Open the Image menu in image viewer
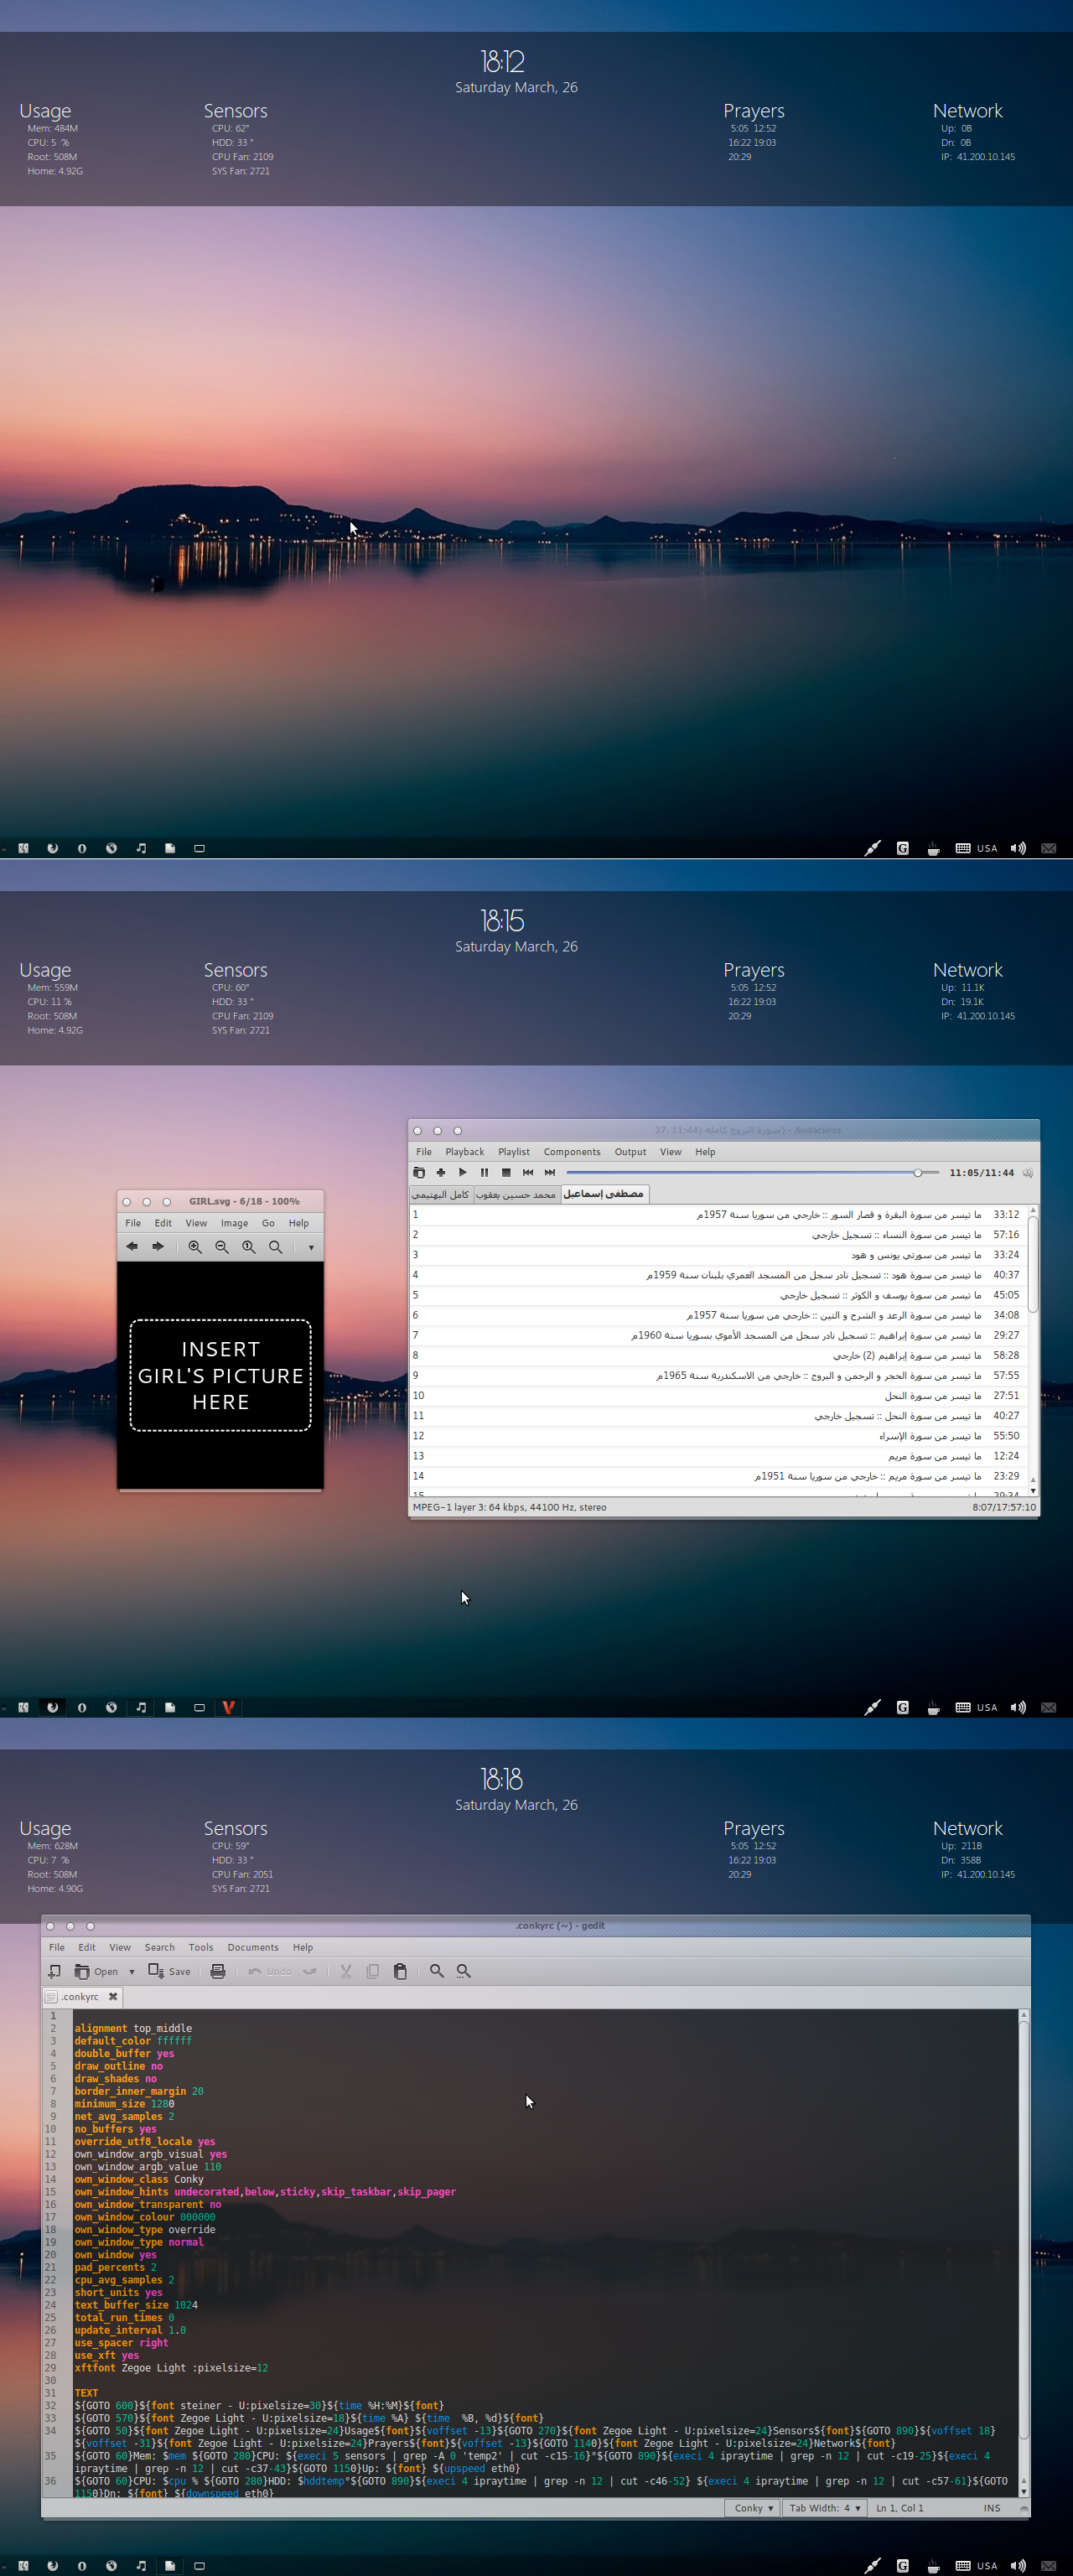Screen dimensions: 1073x2576 pos(234,1223)
